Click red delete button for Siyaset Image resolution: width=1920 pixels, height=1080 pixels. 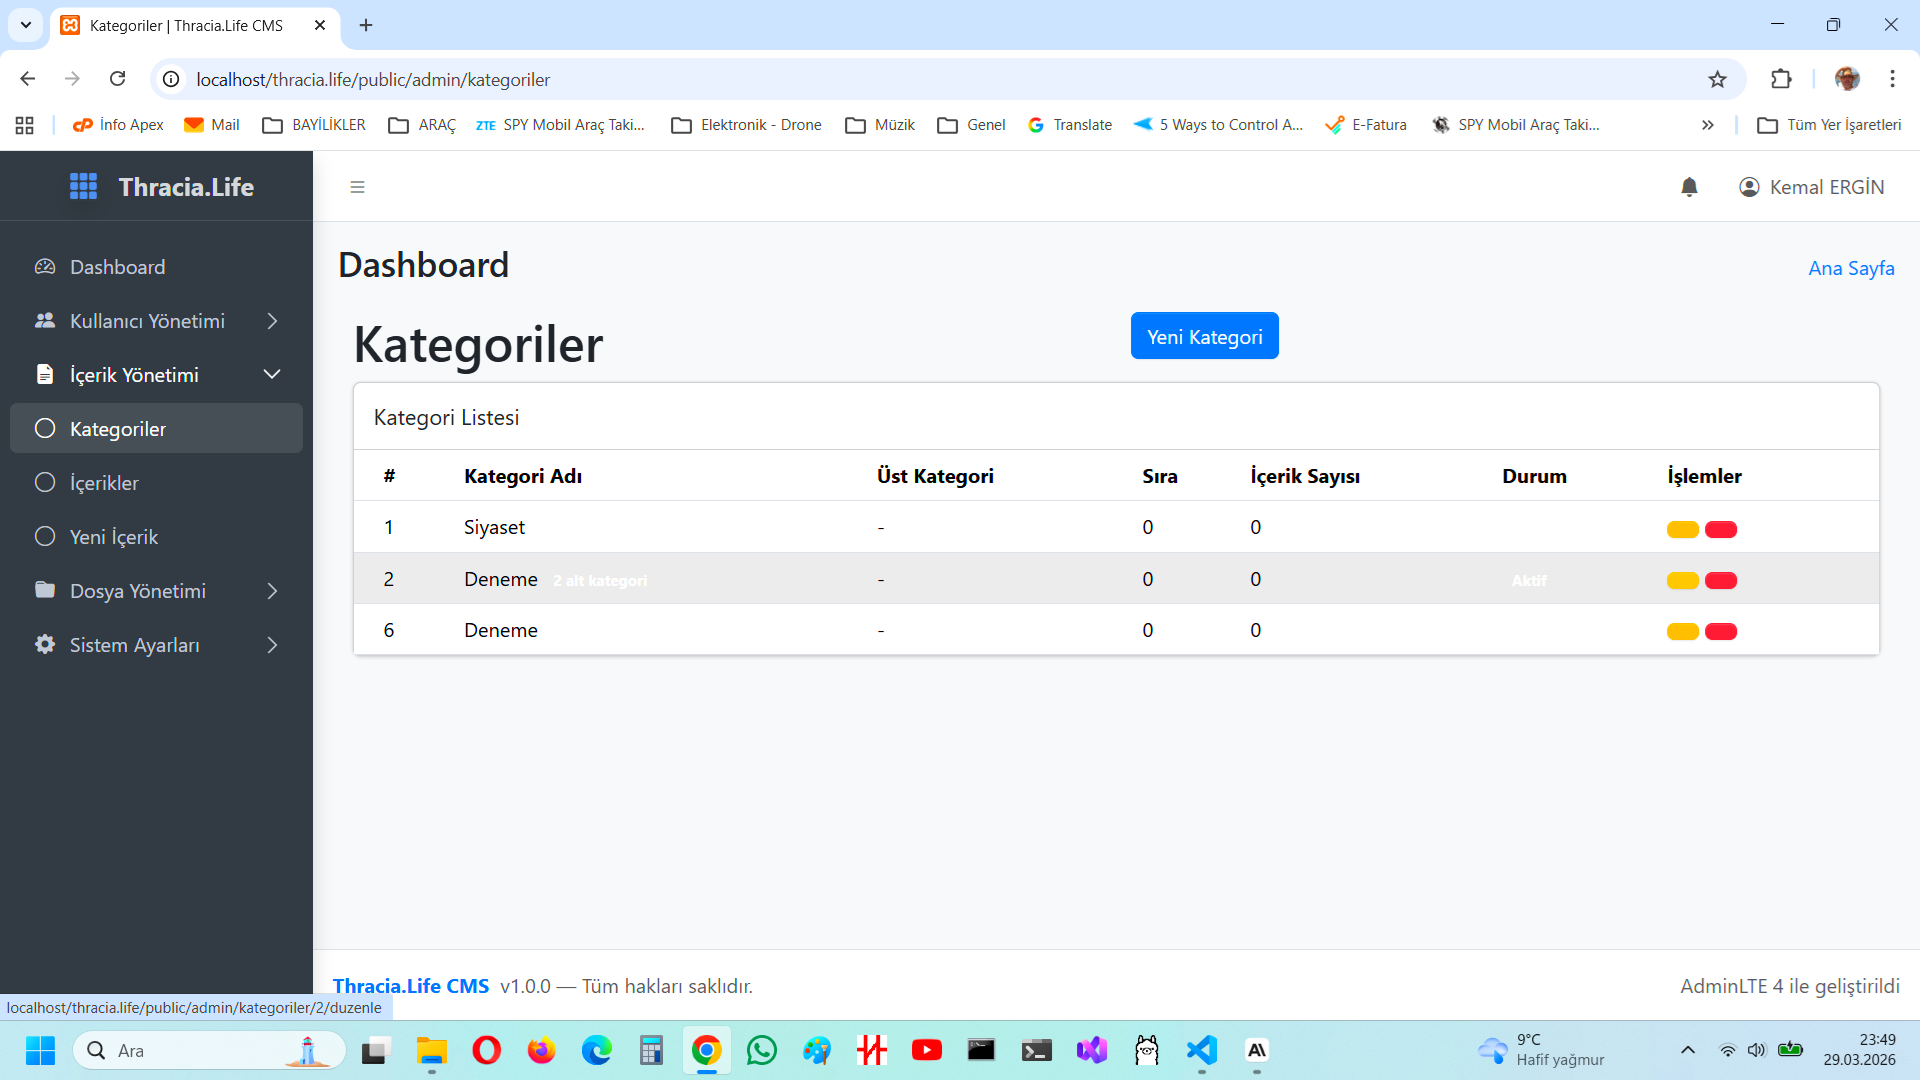pyautogui.click(x=1720, y=529)
